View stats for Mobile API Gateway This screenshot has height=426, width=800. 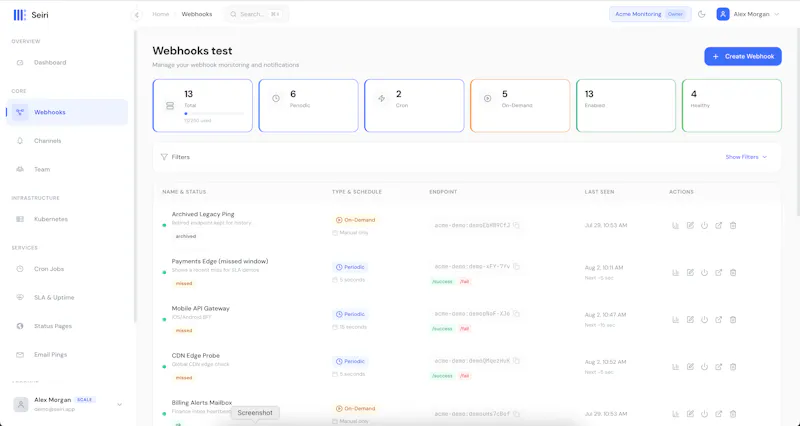(676, 320)
